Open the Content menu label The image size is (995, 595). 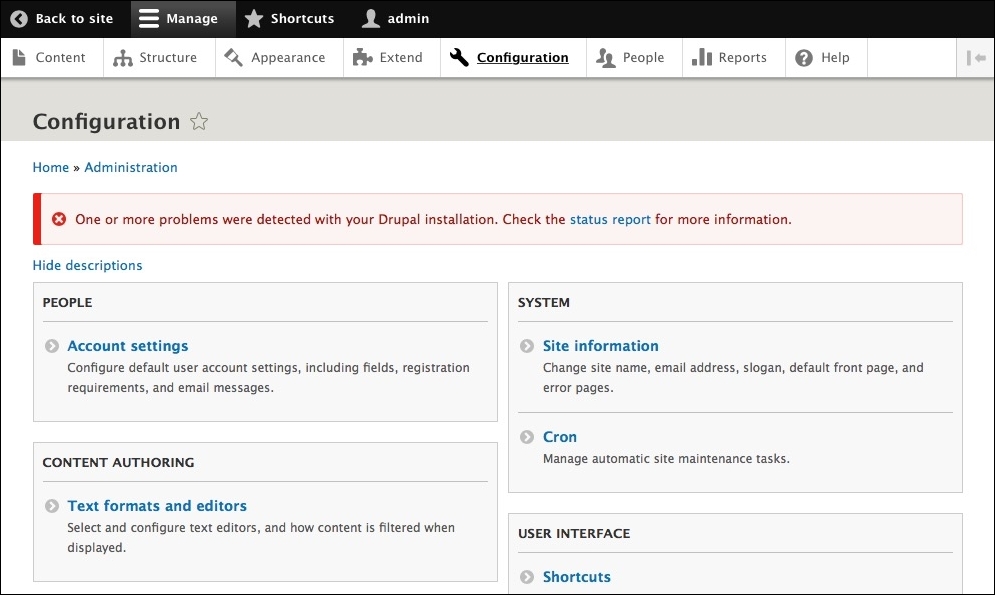(60, 57)
